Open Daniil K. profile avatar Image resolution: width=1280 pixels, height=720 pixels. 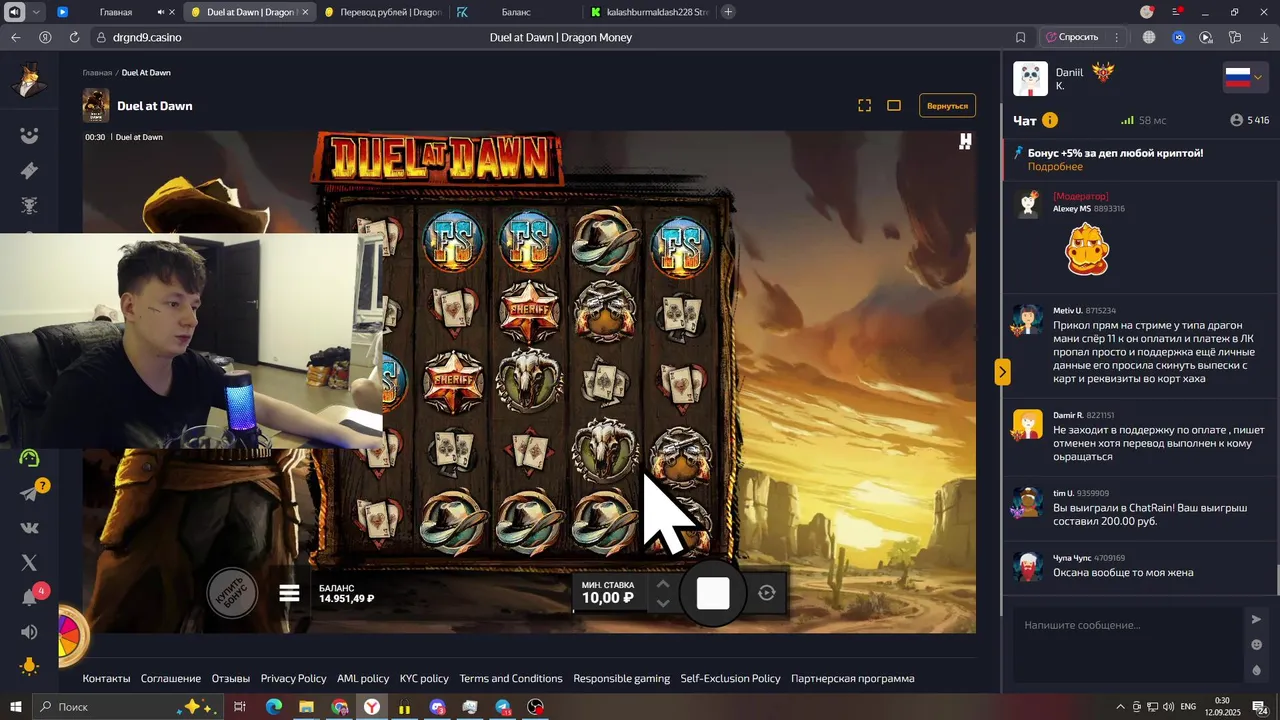point(1030,79)
